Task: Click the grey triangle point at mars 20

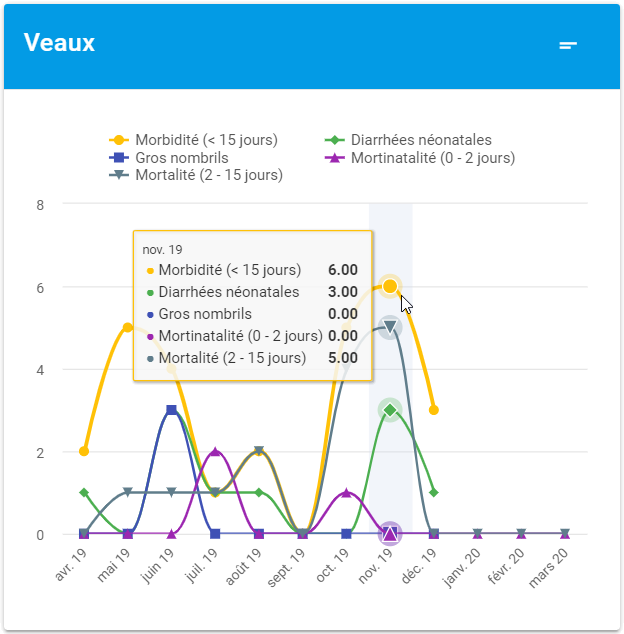Action: [x=565, y=533]
